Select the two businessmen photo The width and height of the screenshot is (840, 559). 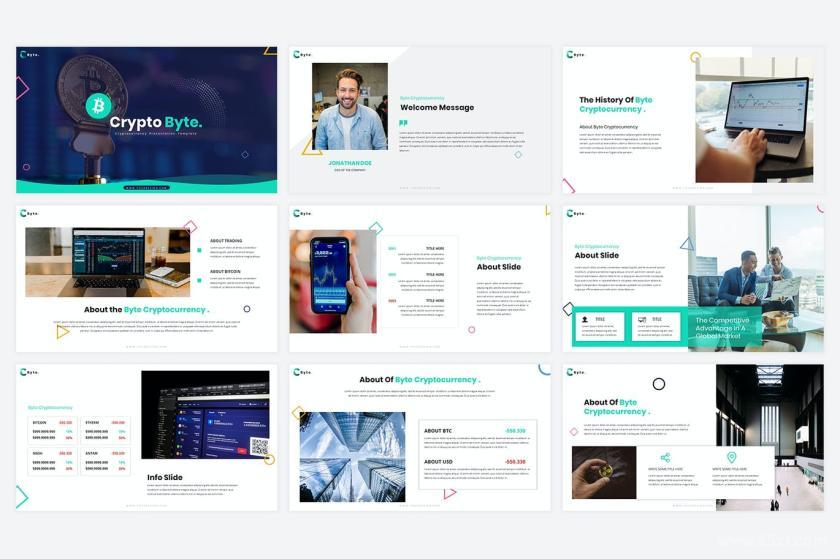[756, 279]
